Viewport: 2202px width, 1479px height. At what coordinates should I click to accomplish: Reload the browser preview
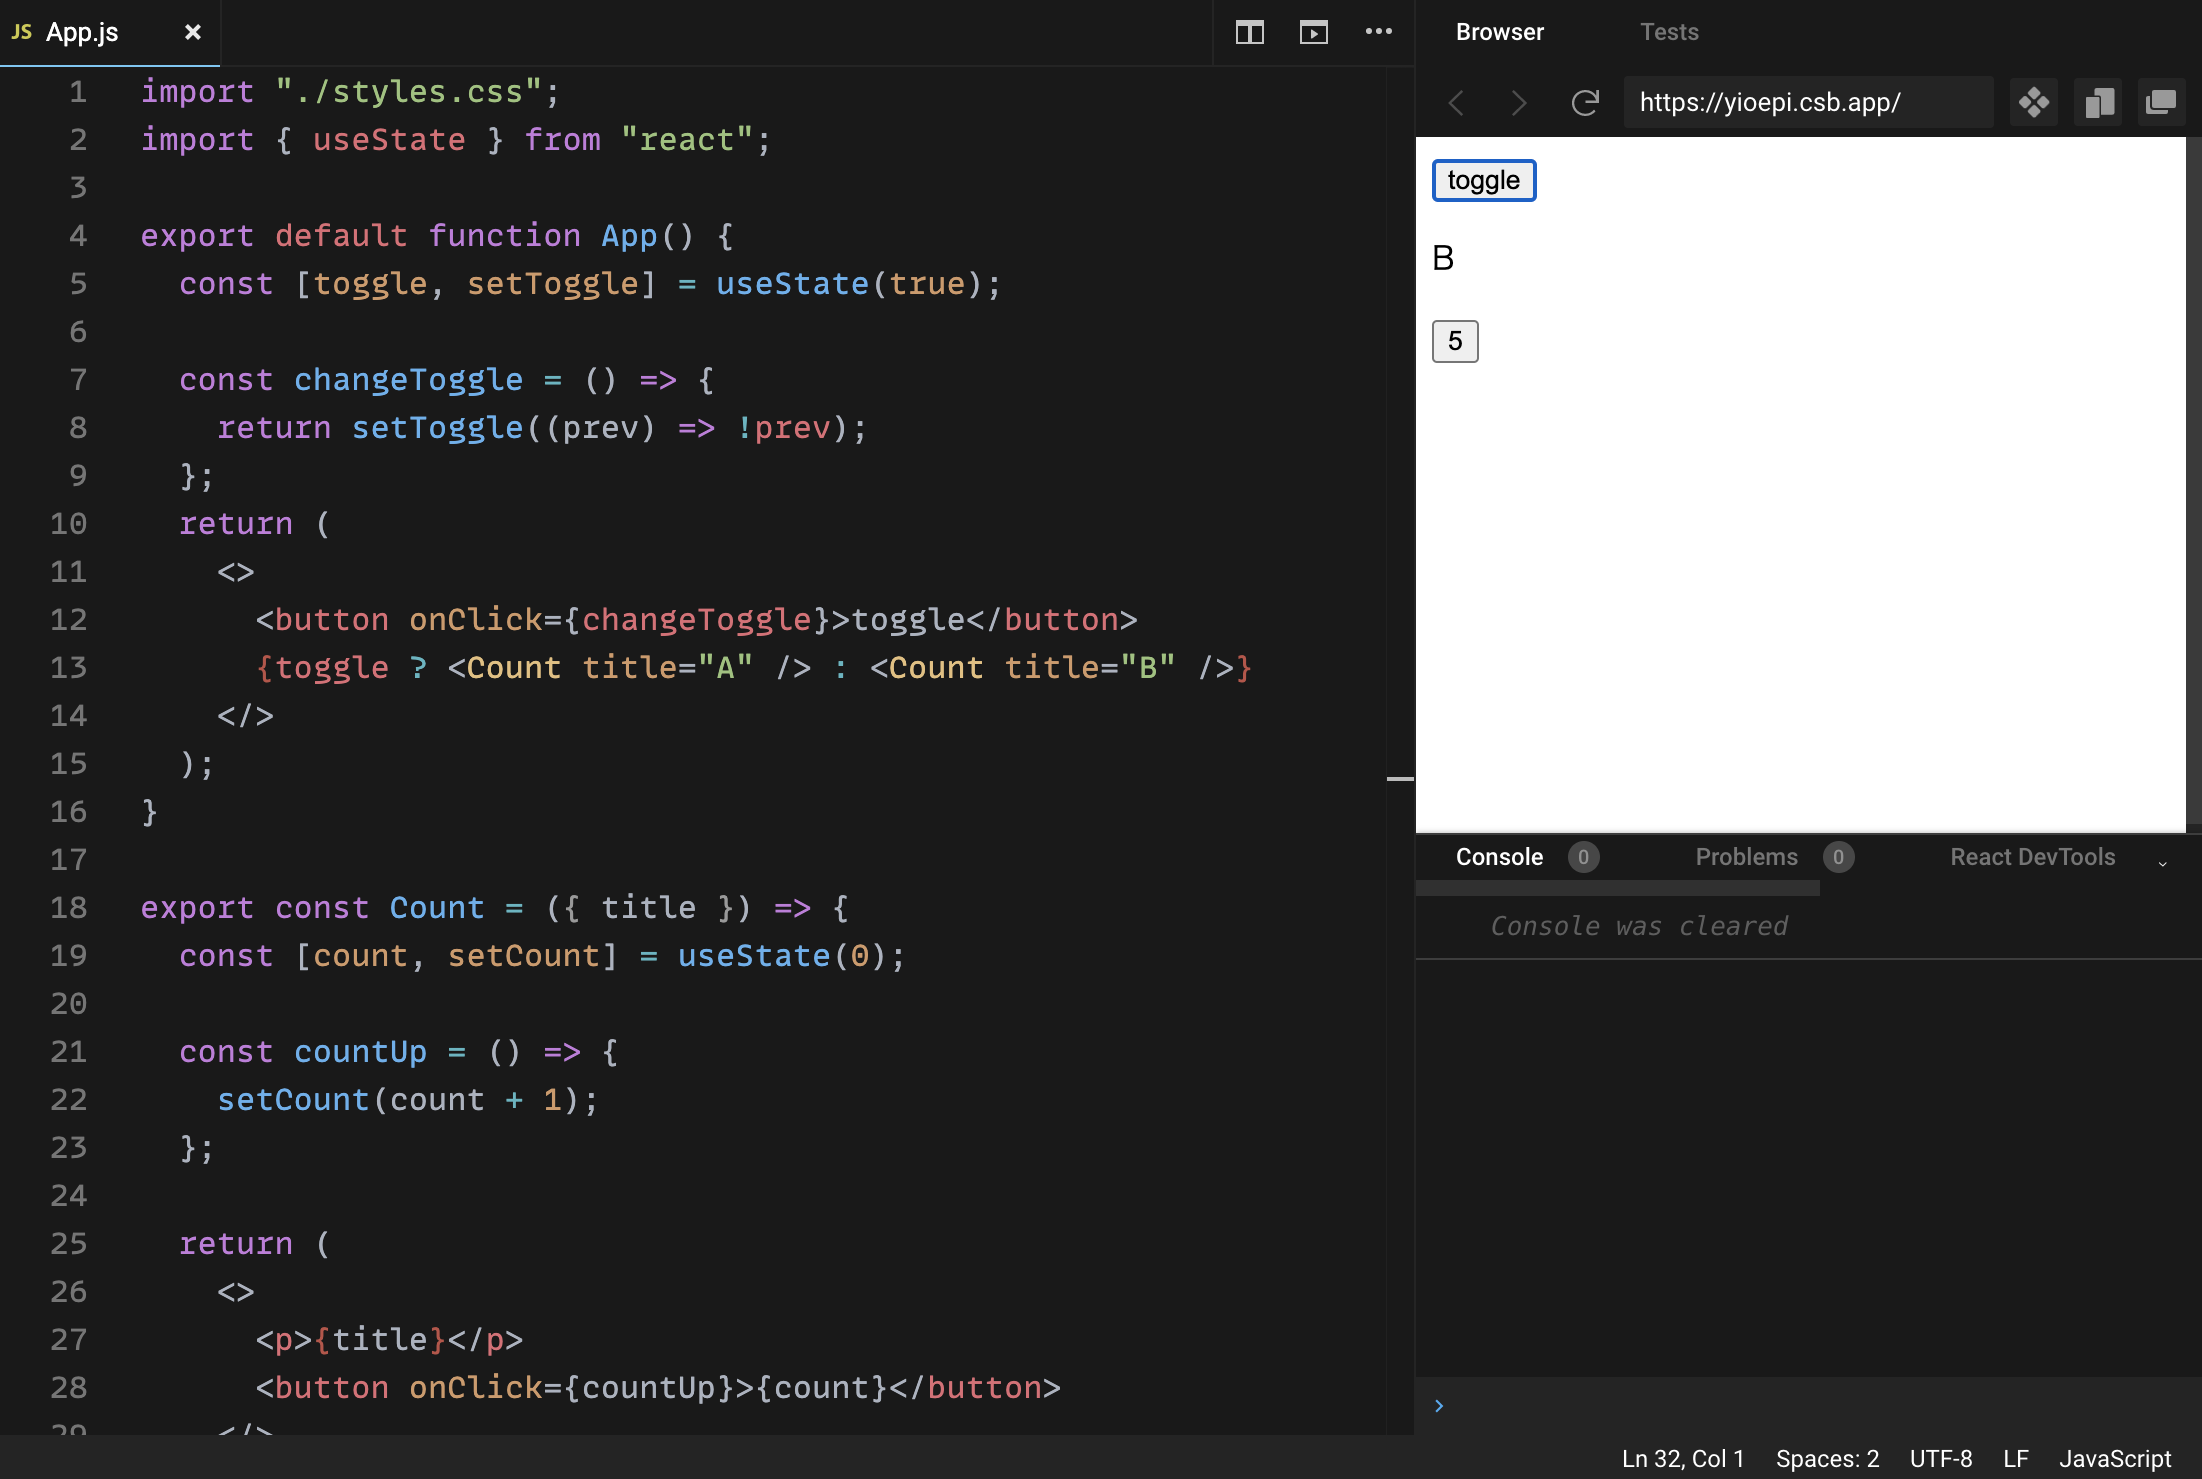1585,102
